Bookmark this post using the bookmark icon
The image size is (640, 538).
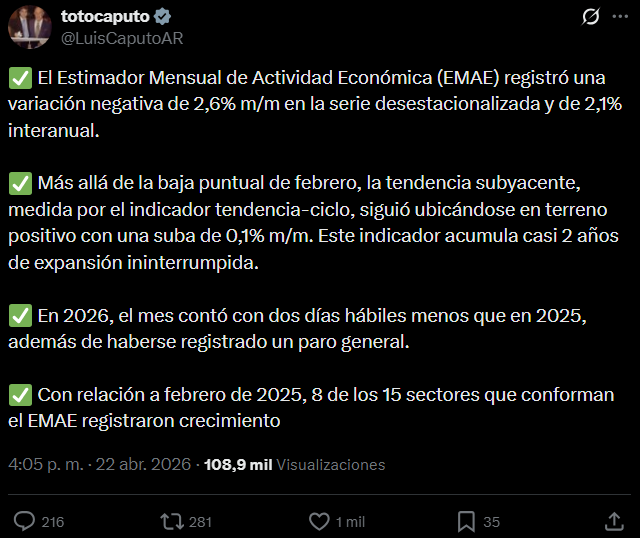(x=466, y=521)
